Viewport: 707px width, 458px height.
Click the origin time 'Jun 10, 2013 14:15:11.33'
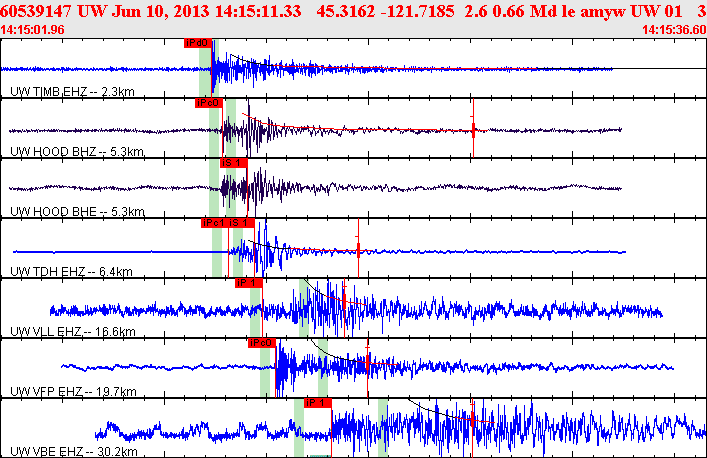[207, 11]
